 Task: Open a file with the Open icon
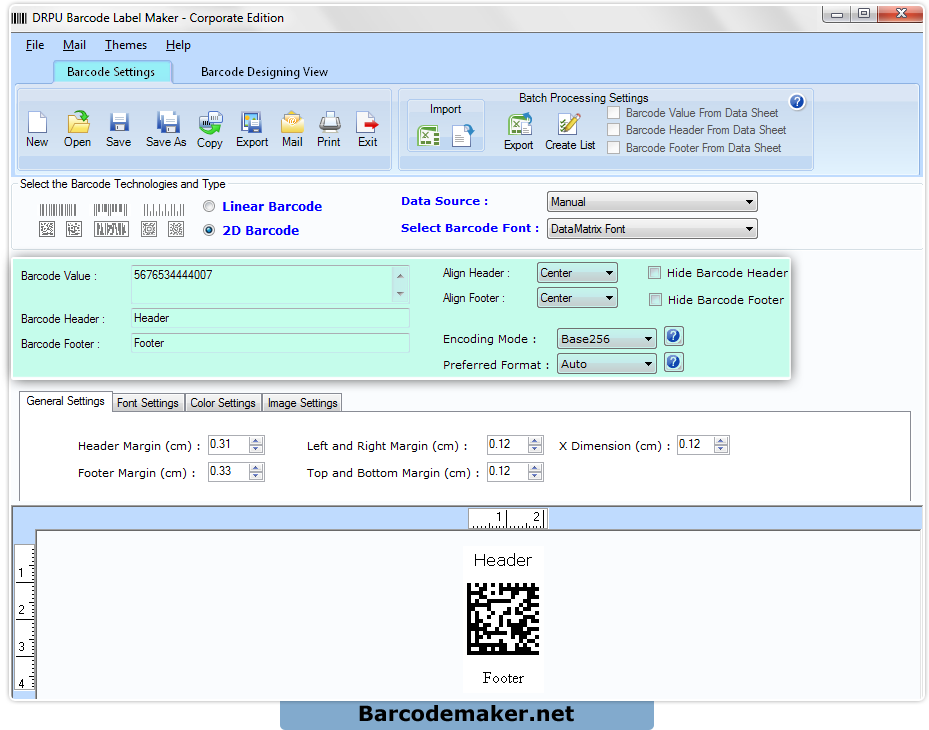(78, 123)
